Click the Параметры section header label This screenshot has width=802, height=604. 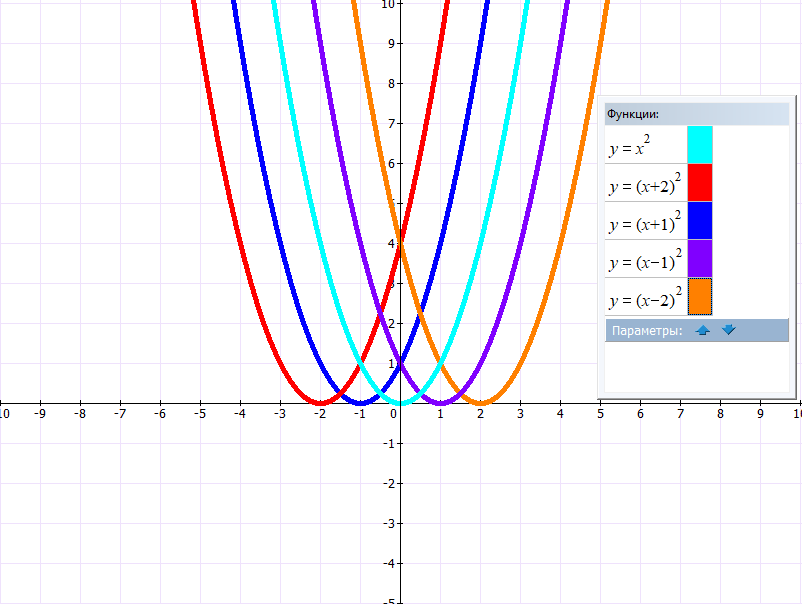tap(647, 331)
